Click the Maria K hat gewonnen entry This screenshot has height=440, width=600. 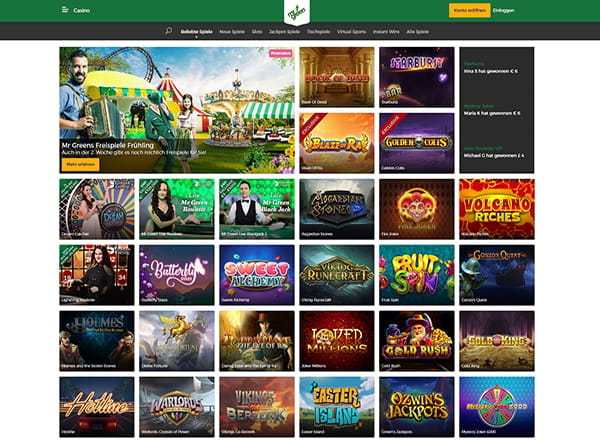[491, 113]
